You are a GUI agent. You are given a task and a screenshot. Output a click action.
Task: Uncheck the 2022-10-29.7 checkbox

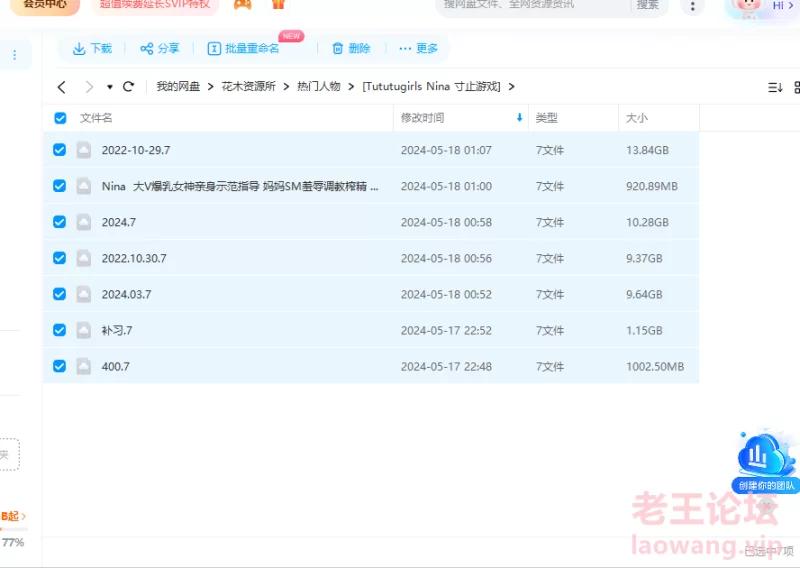click(x=60, y=150)
